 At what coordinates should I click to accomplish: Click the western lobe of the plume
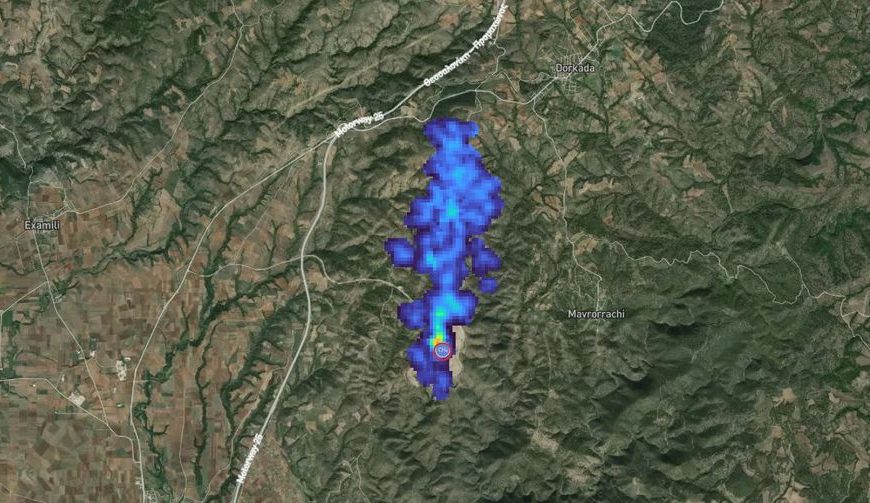pos(400,253)
